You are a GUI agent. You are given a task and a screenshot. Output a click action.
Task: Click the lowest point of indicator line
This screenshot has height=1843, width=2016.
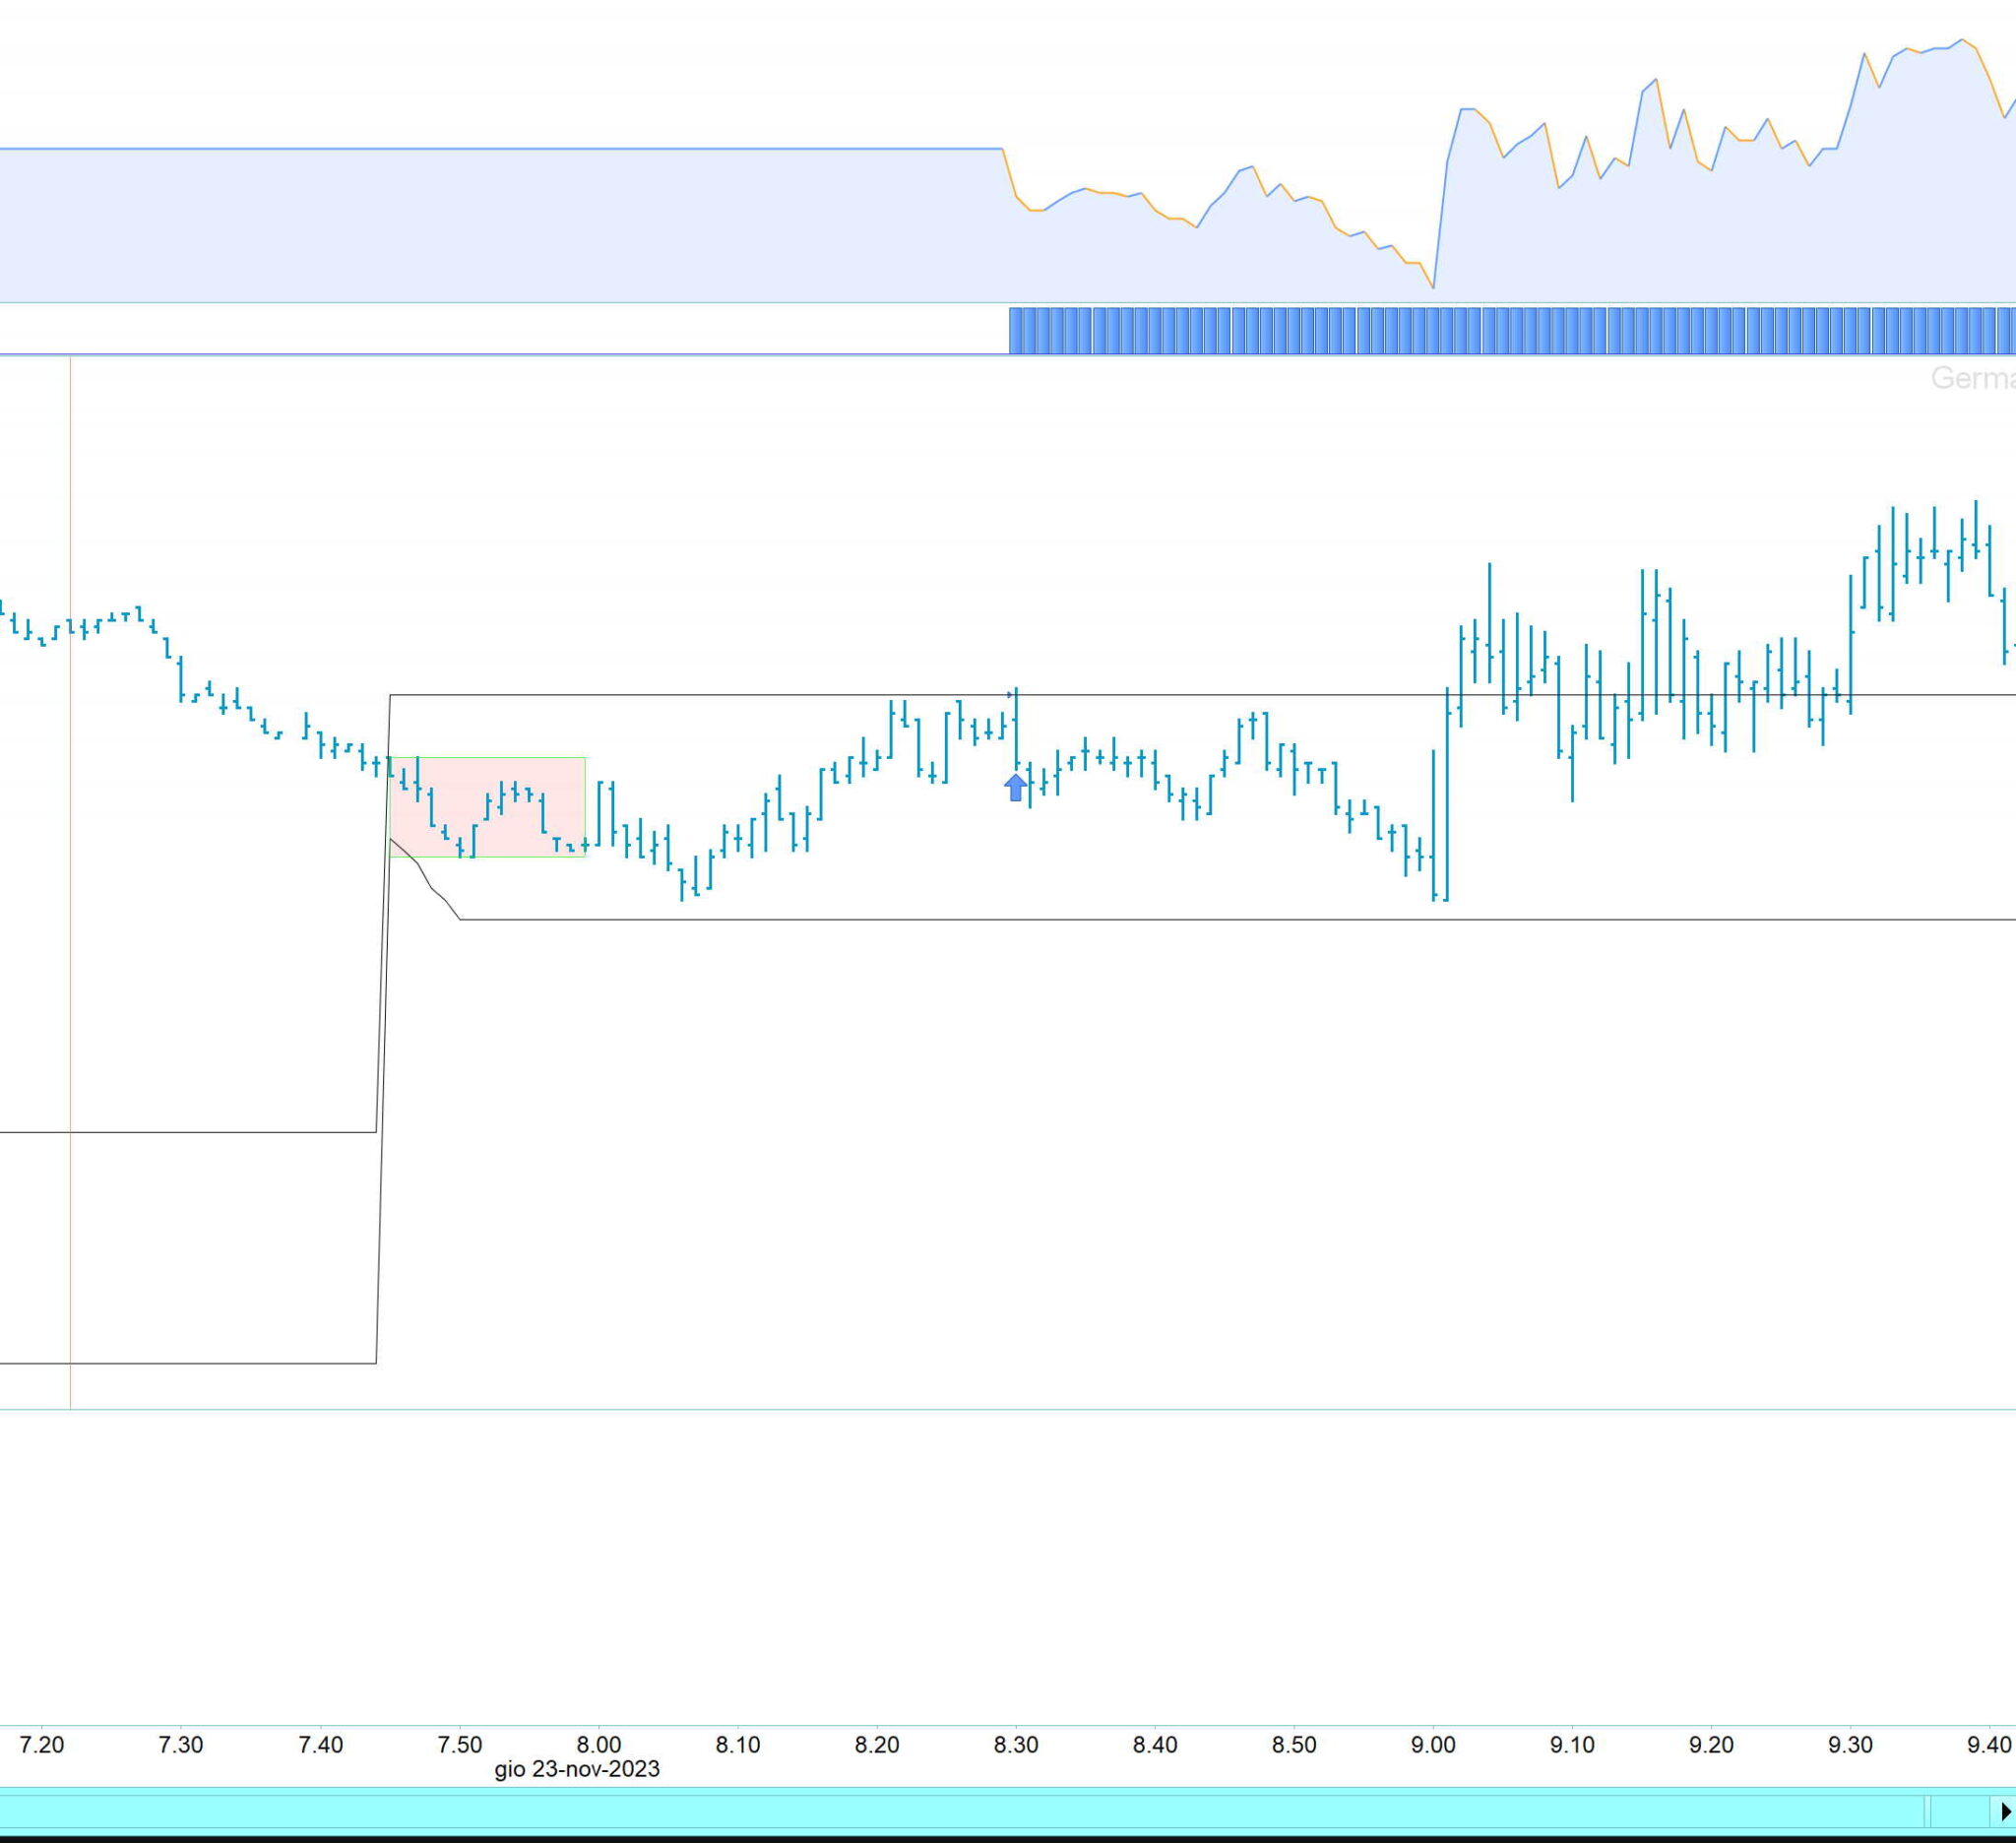point(1433,288)
